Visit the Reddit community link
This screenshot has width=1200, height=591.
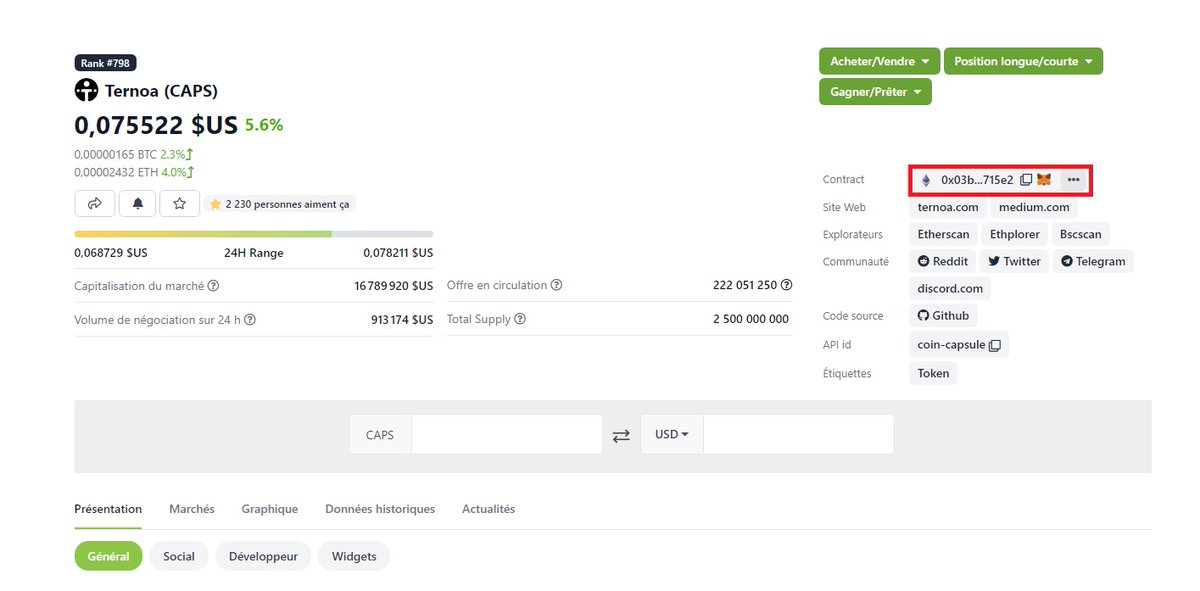click(943, 261)
